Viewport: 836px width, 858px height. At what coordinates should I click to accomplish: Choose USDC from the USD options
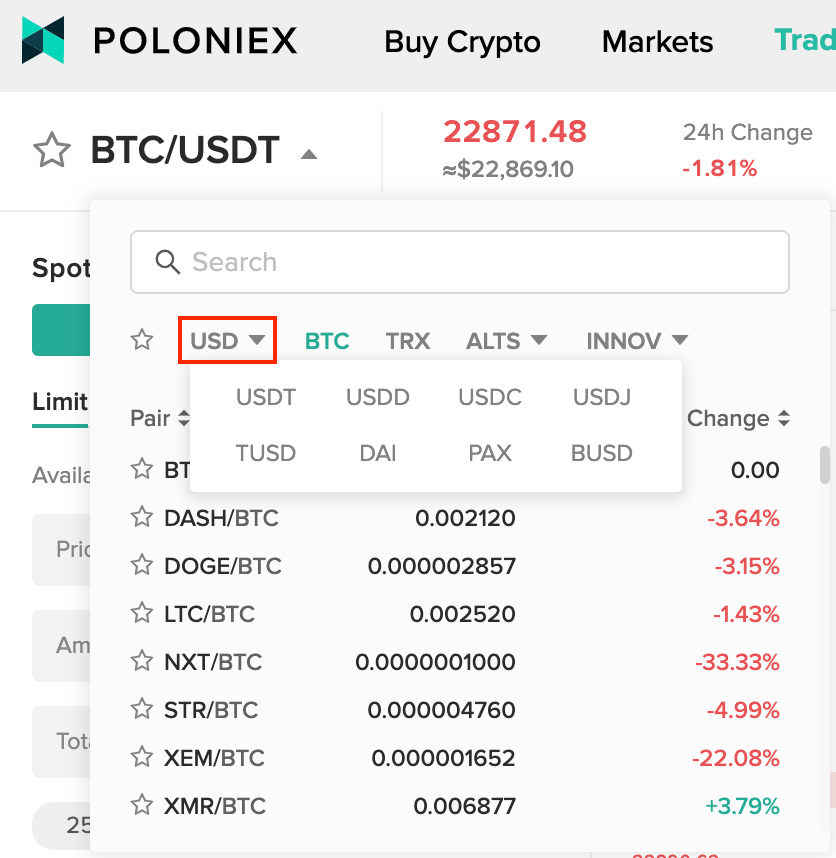(x=490, y=397)
